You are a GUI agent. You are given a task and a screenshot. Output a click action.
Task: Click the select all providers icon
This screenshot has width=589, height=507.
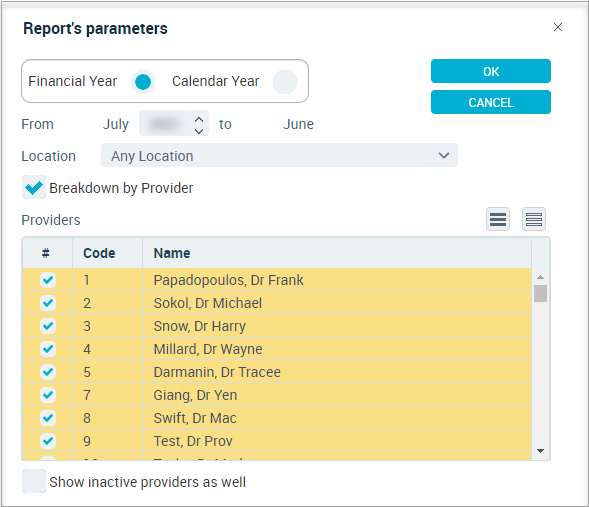498,219
